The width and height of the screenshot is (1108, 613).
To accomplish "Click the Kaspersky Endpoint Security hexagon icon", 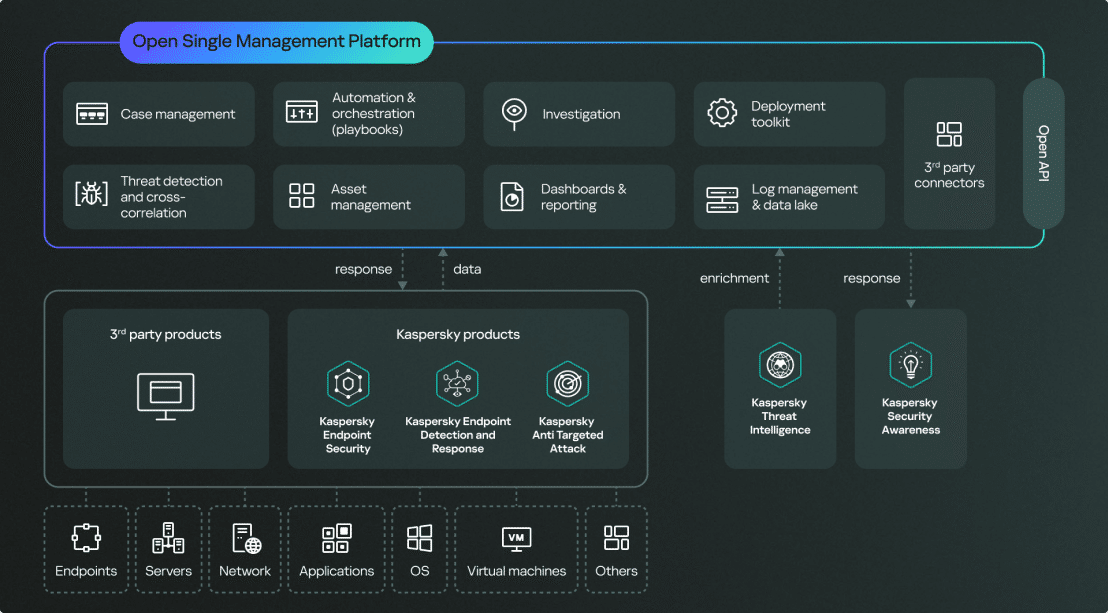I will [348, 383].
